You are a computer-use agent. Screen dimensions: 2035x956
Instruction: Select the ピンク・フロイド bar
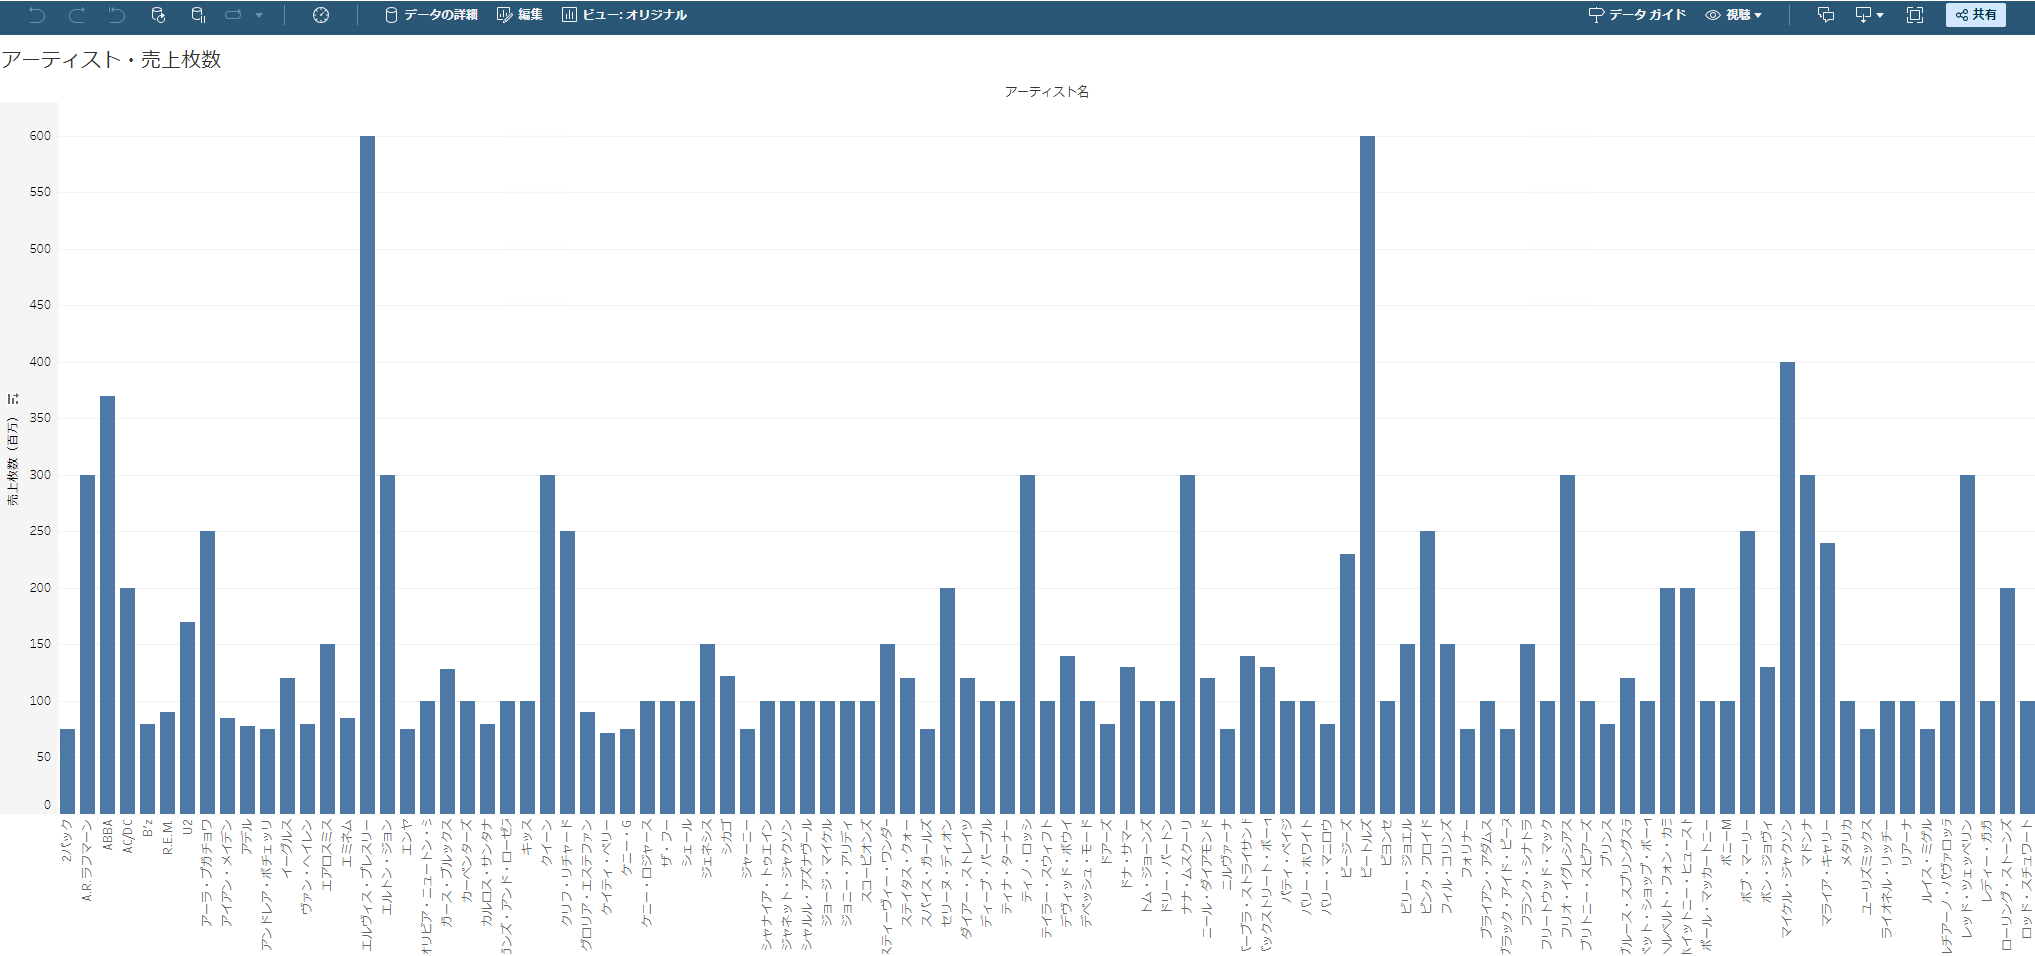coord(1427,672)
